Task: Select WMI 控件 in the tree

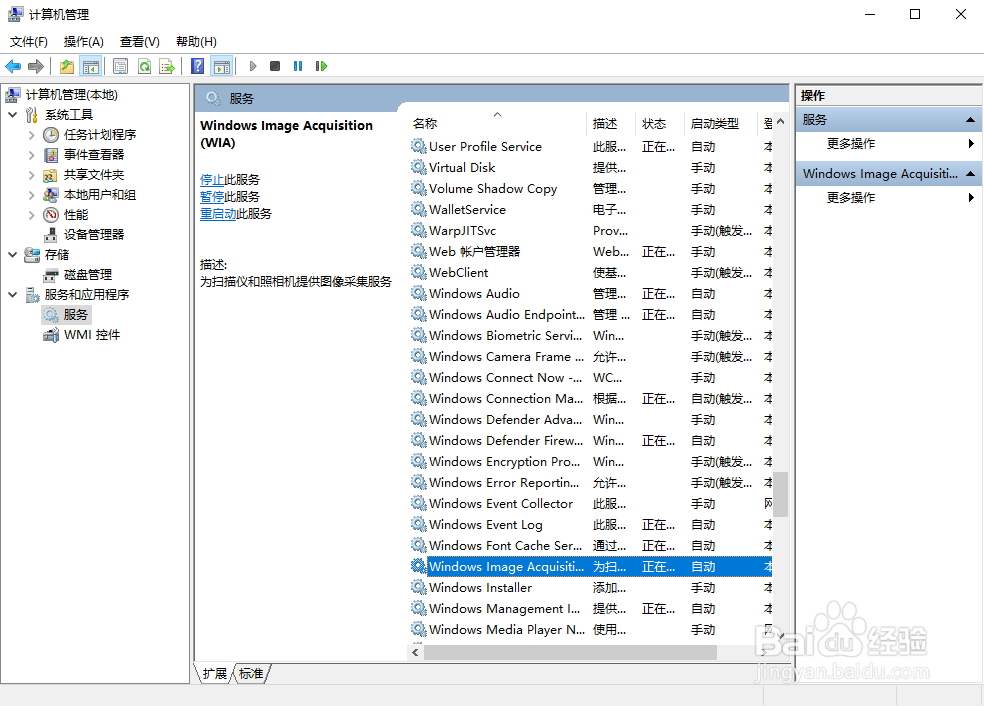Action: click(x=92, y=334)
